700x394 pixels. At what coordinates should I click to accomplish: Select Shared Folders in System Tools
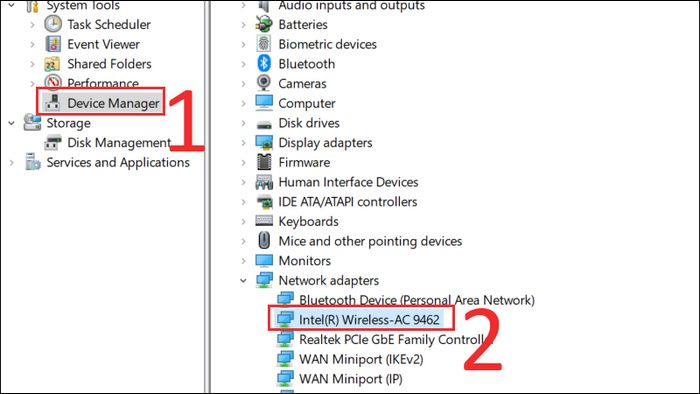(109, 64)
